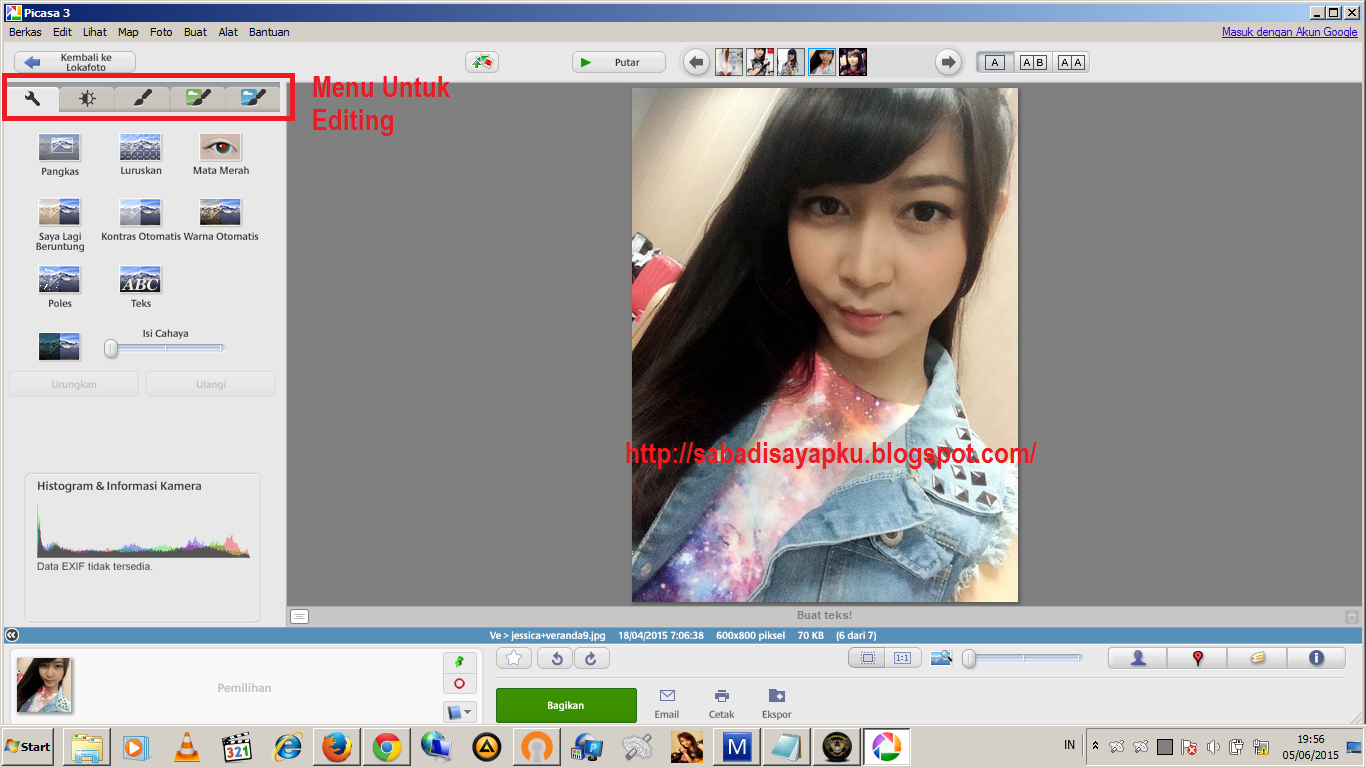This screenshot has width=1366, height=768.
Task: Select the Luruskan straighten tool
Action: (x=140, y=155)
